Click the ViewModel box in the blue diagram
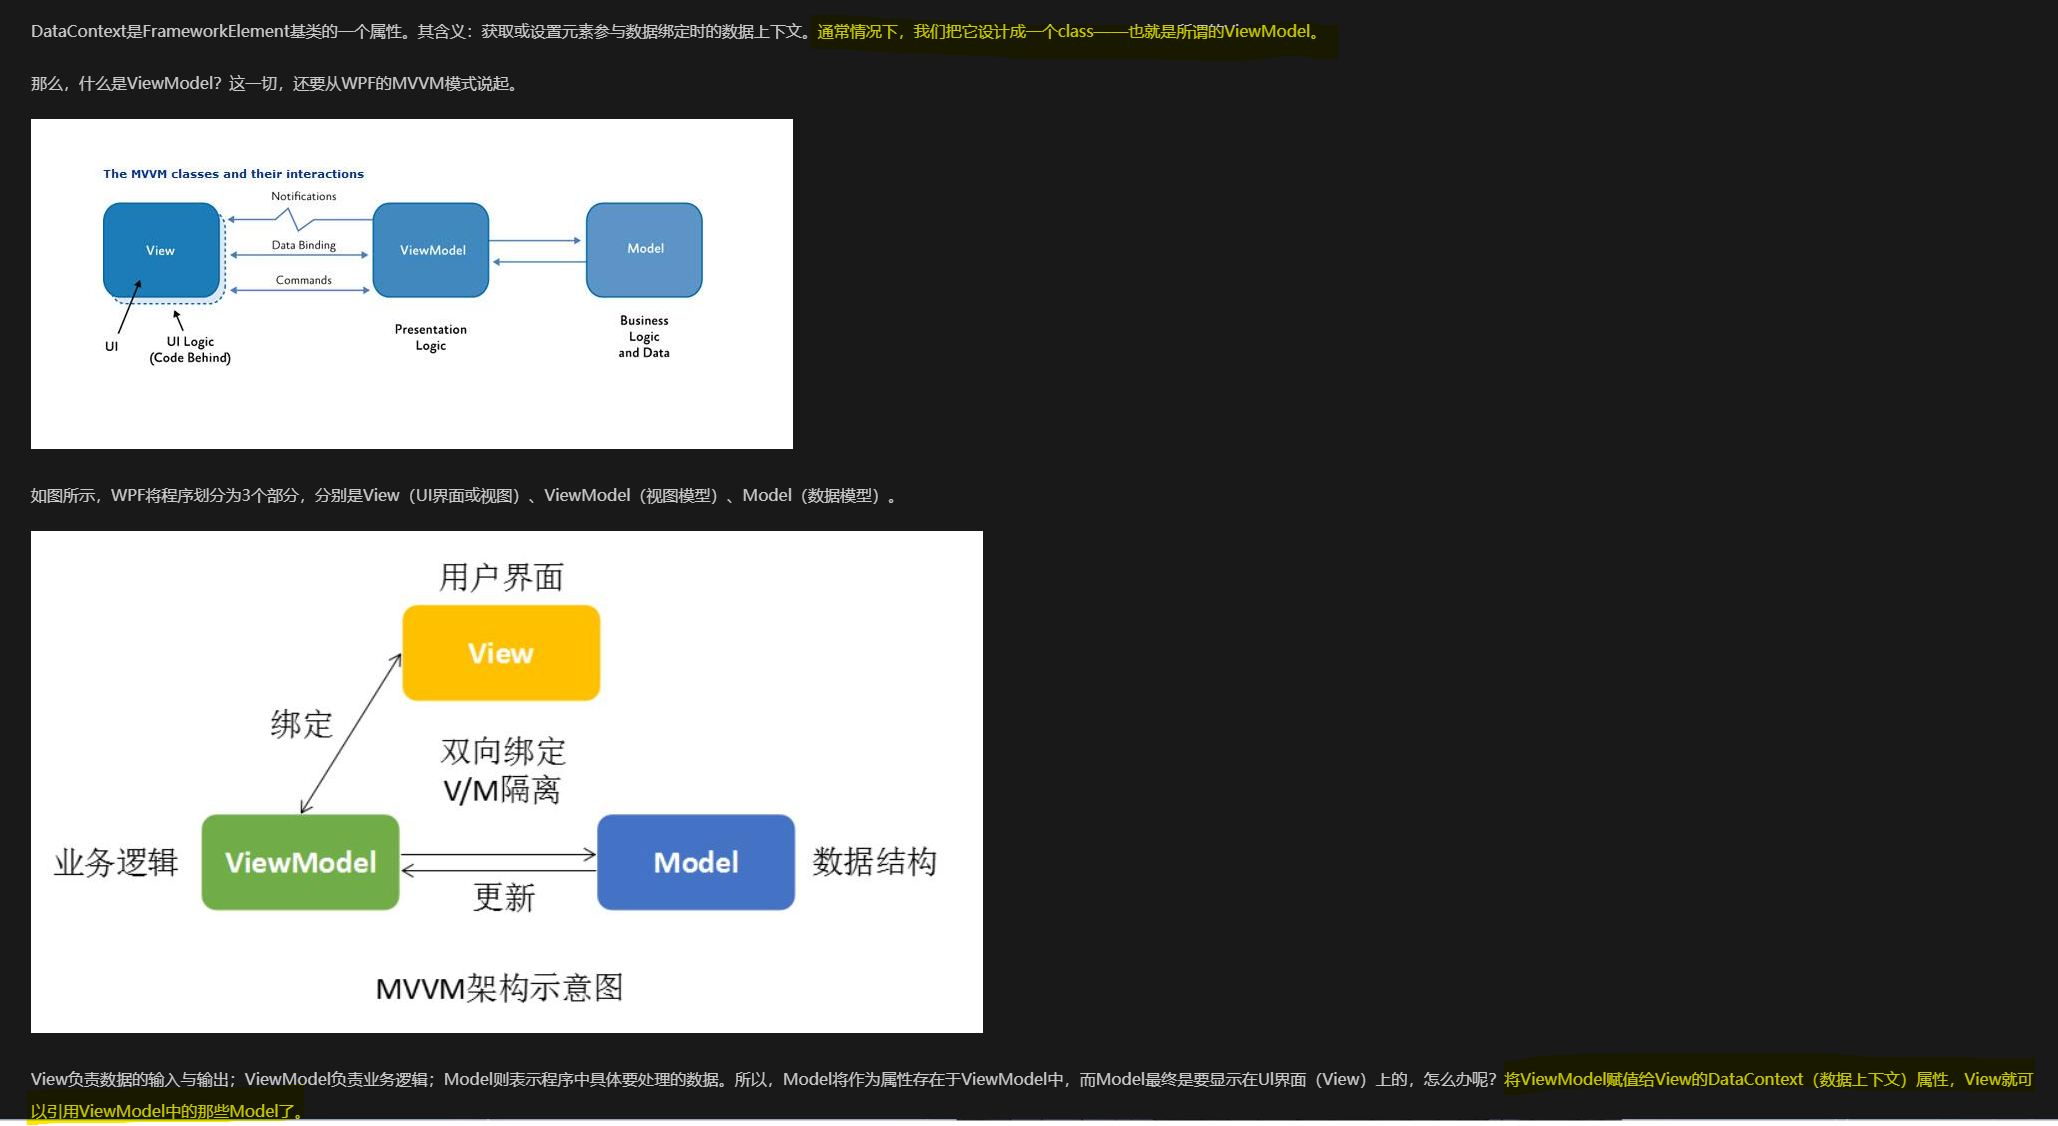The height and width of the screenshot is (1126, 2058). click(431, 250)
